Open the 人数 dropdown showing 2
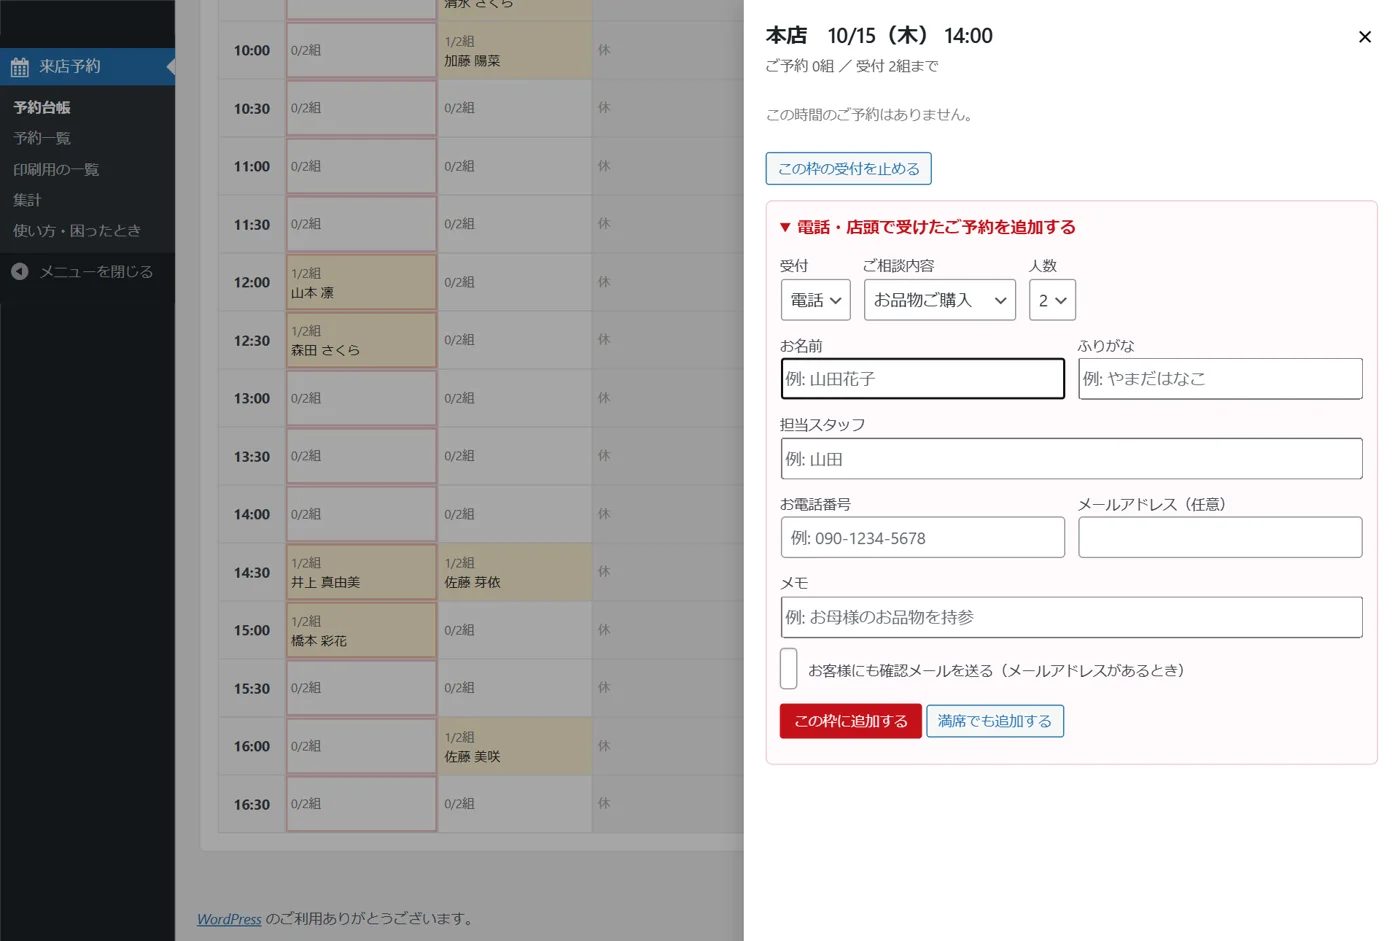This screenshot has height=941, width=1400. [1052, 300]
